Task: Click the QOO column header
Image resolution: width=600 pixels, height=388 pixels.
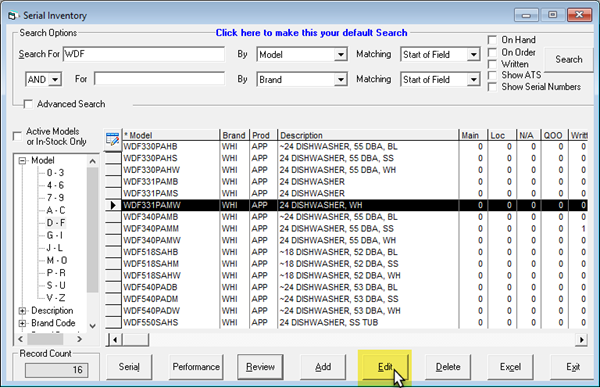Action: click(x=553, y=135)
